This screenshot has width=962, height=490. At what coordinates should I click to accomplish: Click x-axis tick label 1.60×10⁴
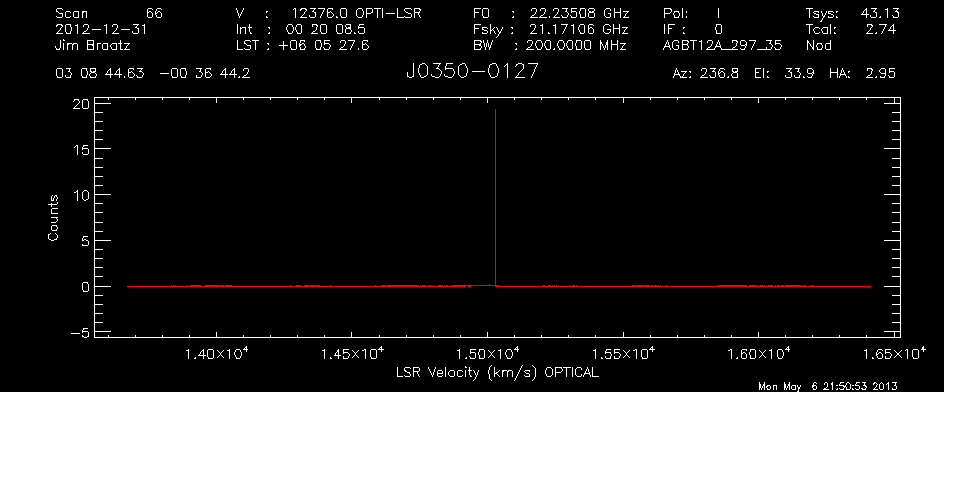click(759, 354)
